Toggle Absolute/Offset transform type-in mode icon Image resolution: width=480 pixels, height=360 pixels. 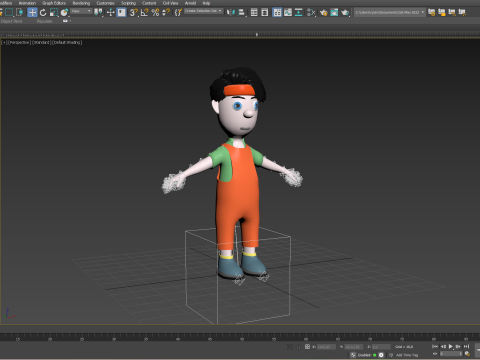tap(307, 347)
